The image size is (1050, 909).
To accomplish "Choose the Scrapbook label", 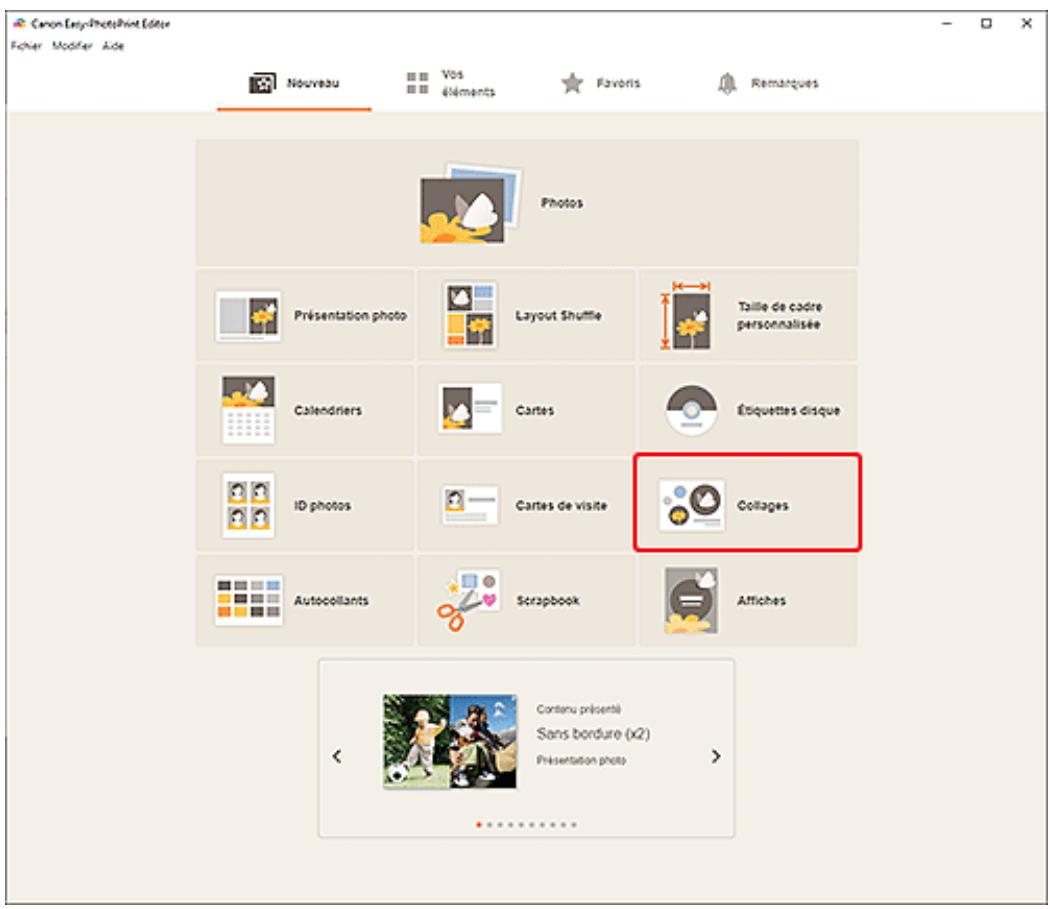I will tap(548, 600).
